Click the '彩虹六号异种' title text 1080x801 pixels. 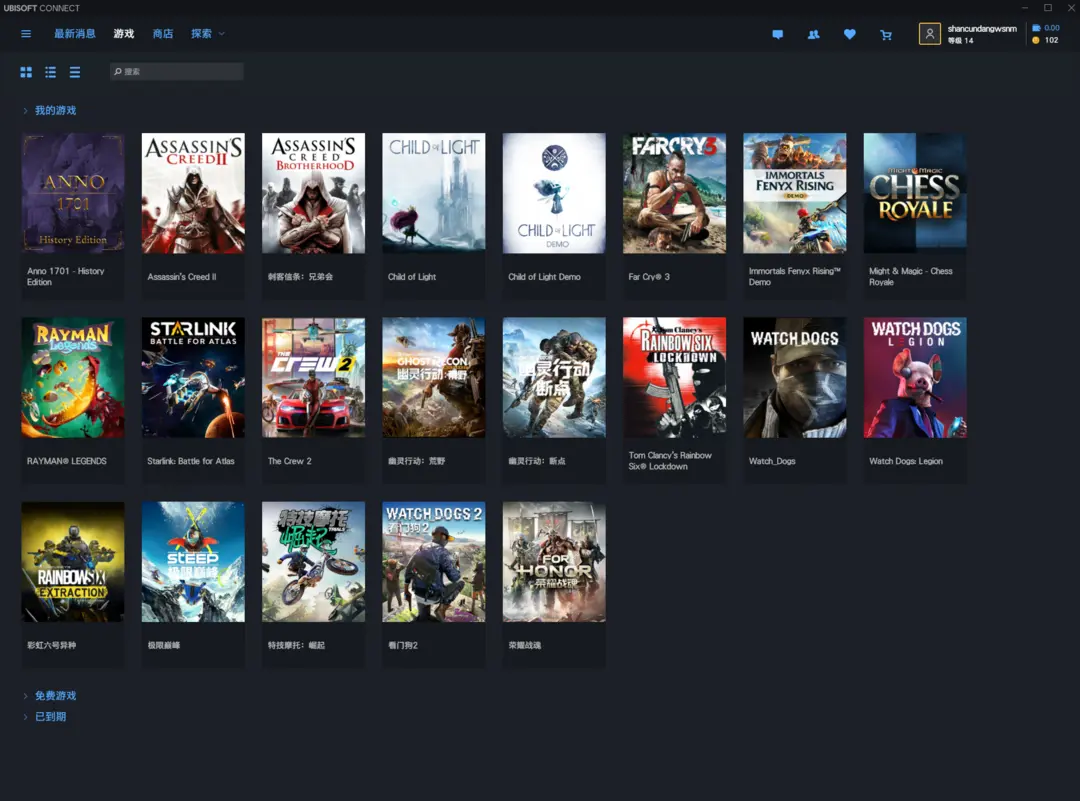click(52, 645)
